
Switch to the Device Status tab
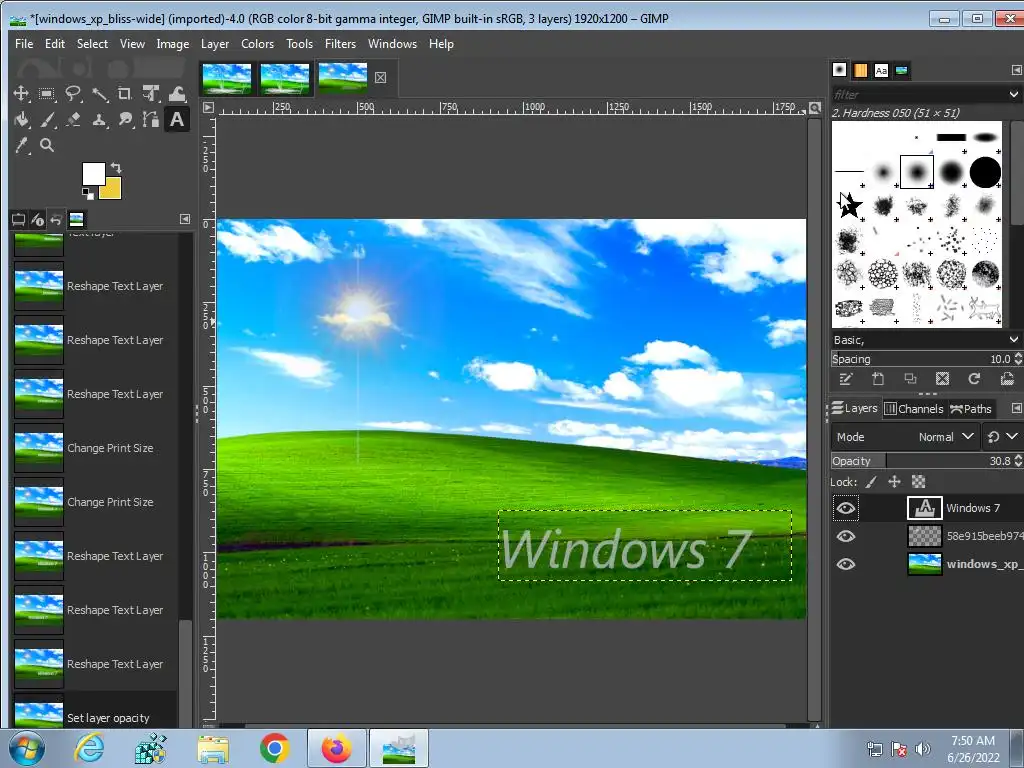[x=37, y=219]
